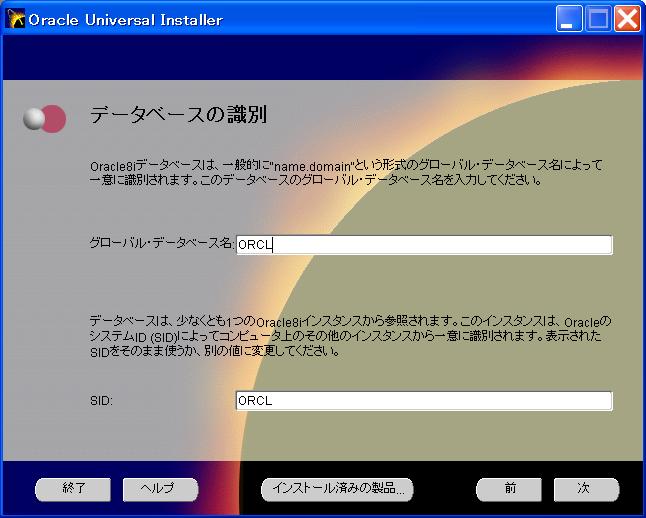Viewport: 646px width, 518px height.
Task: Click the Oracle Universal Installer title bar icon
Action: click(x=16, y=19)
